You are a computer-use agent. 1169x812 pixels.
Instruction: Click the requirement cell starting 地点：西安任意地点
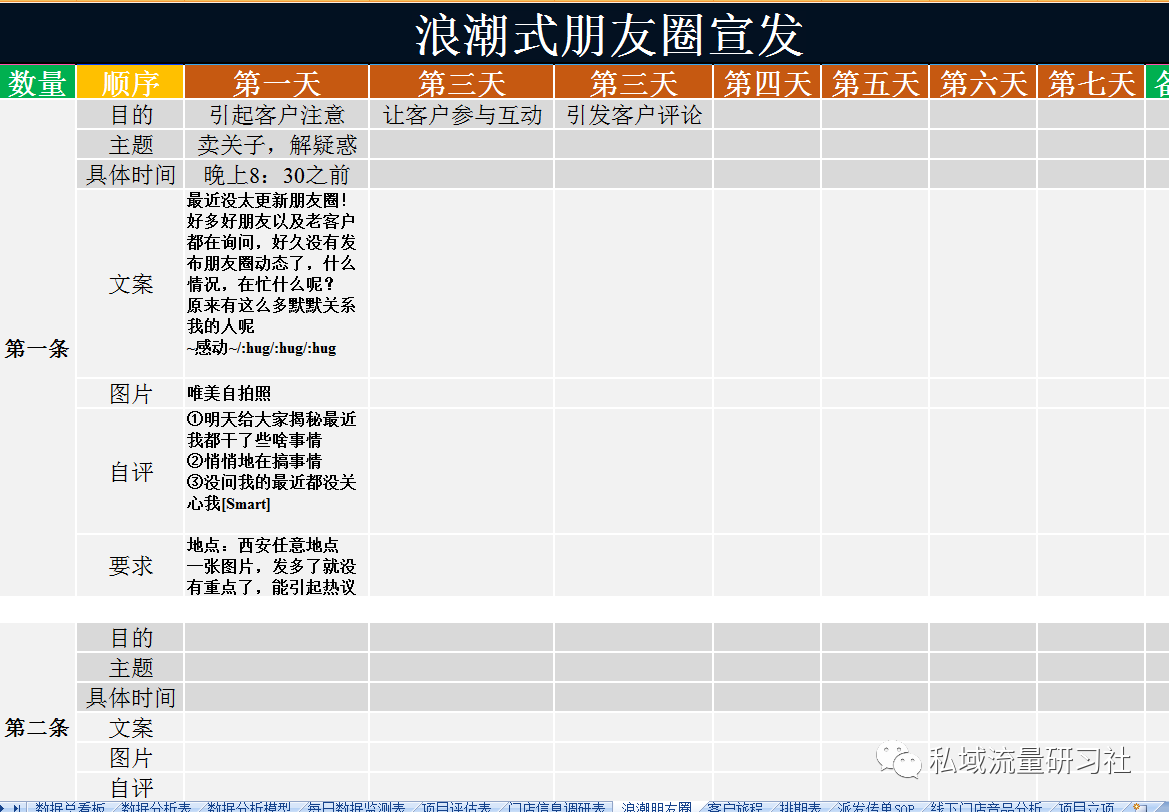(277, 566)
